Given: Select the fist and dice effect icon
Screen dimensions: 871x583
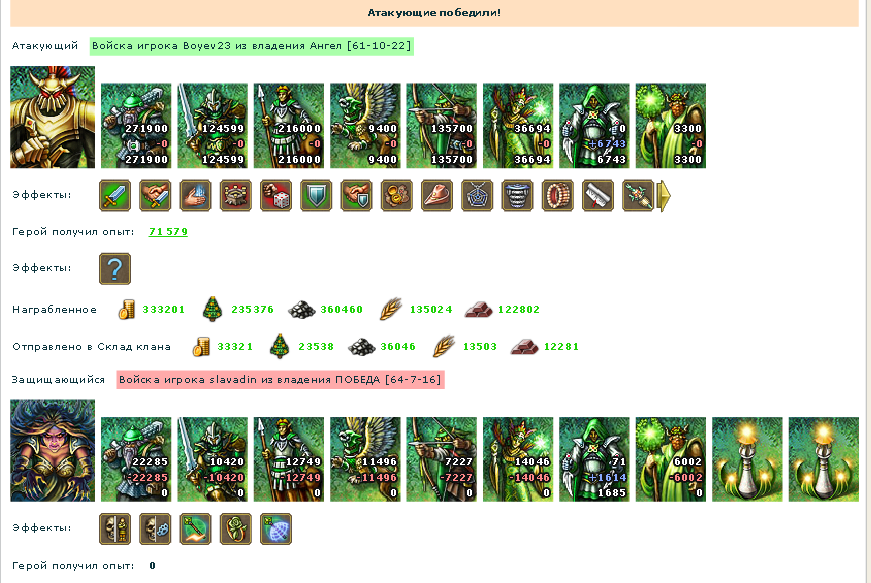Looking at the screenshot, I should [x=276, y=195].
